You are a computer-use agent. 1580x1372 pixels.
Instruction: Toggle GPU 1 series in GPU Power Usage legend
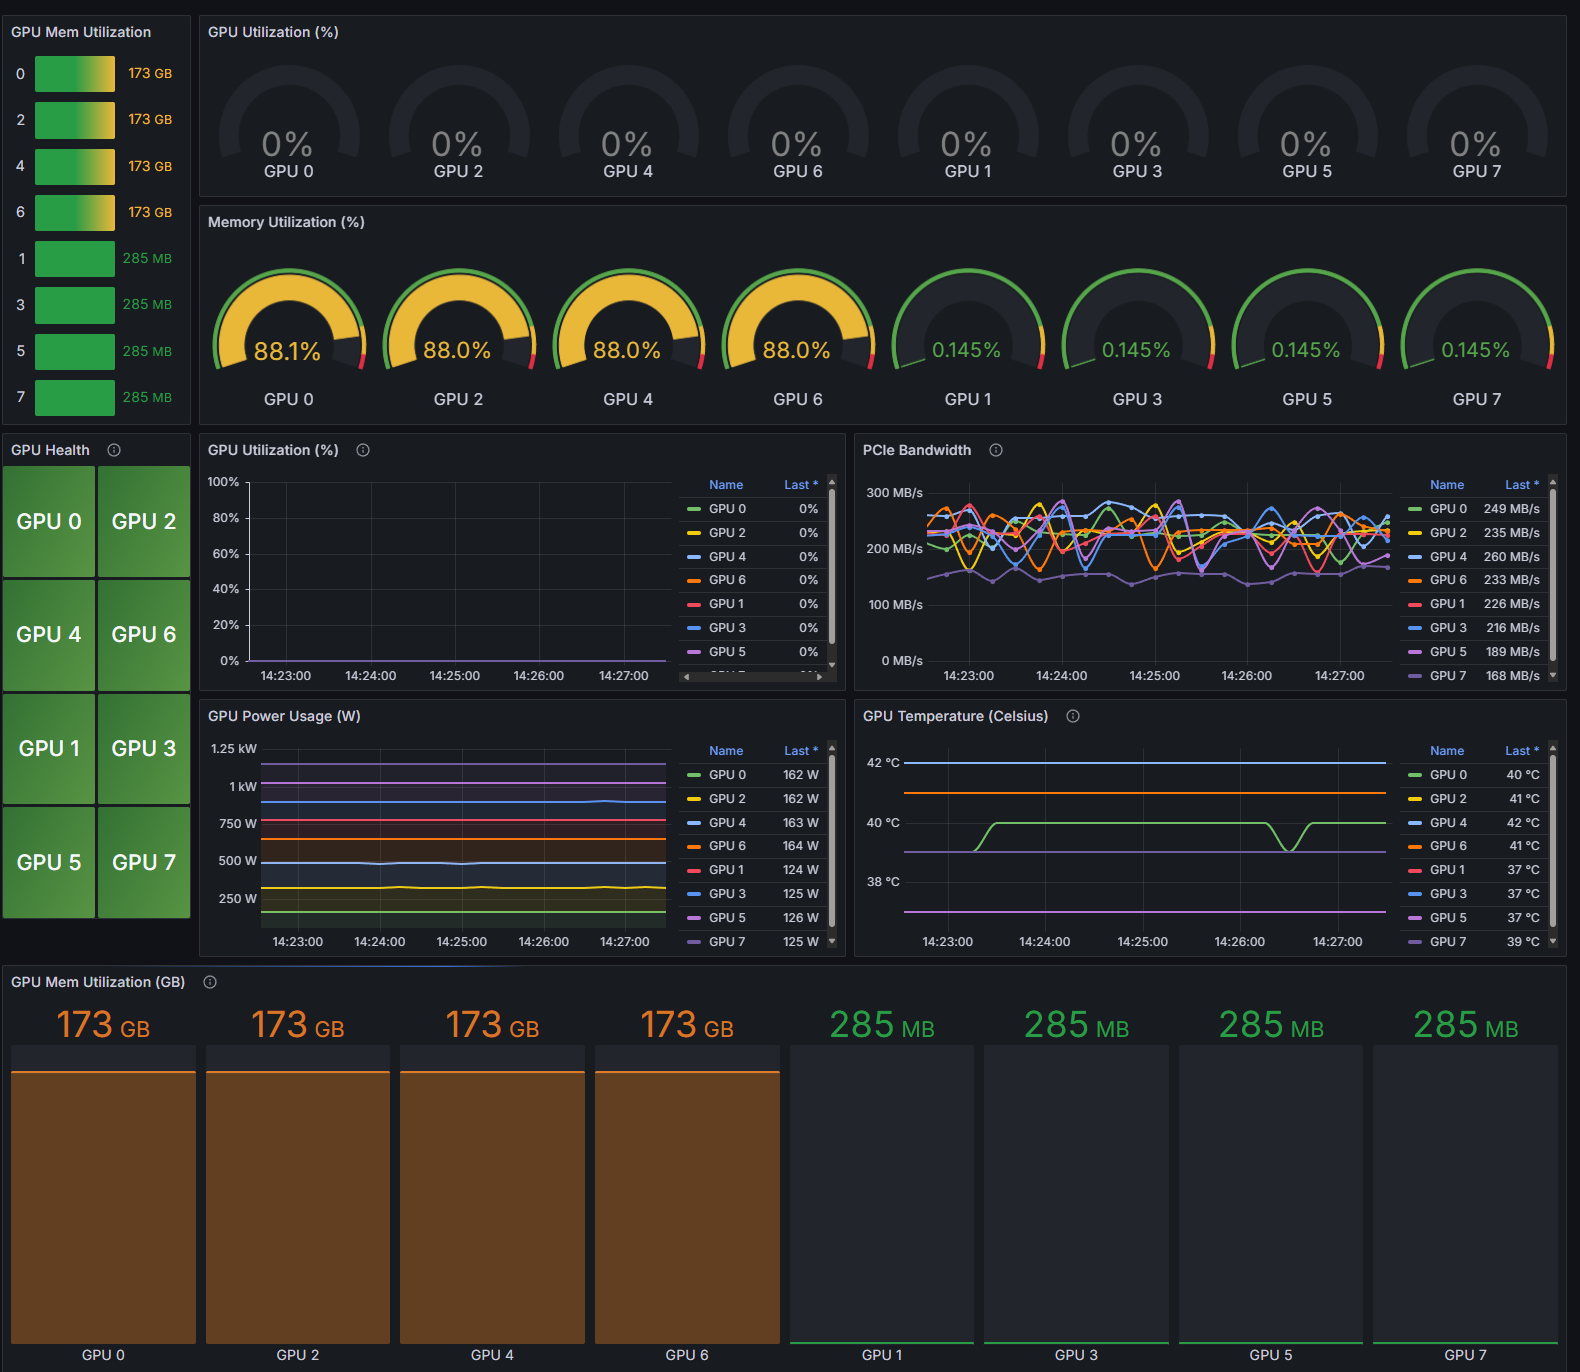(726, 870)
